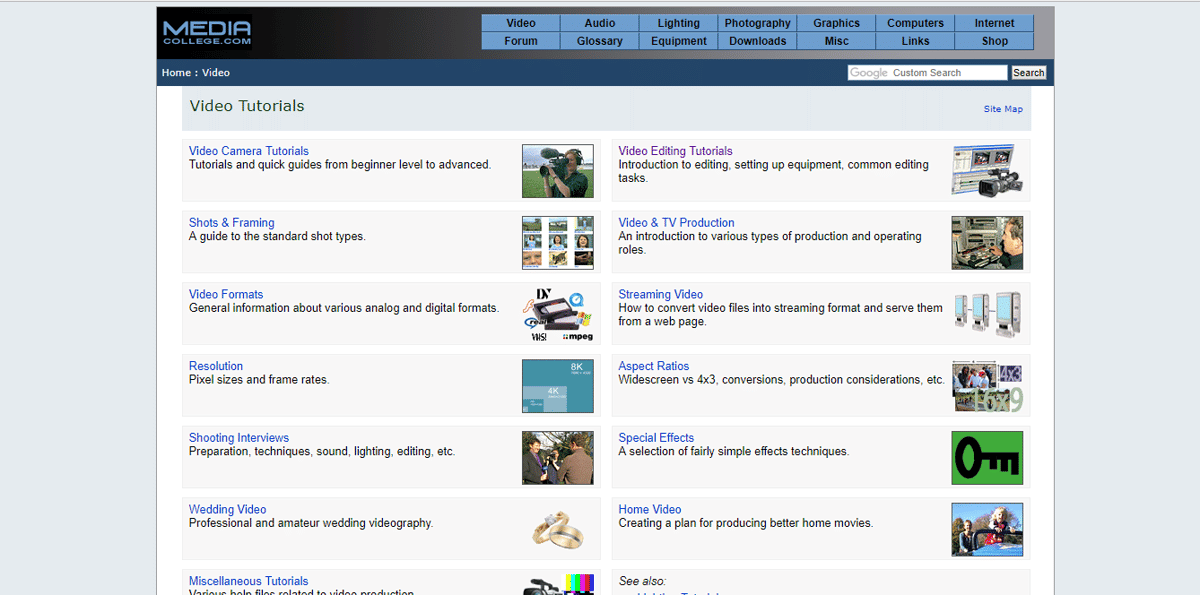Click the 16x9 aspect ratio image
Screen dimensions: 1200x595
[986, 386]
